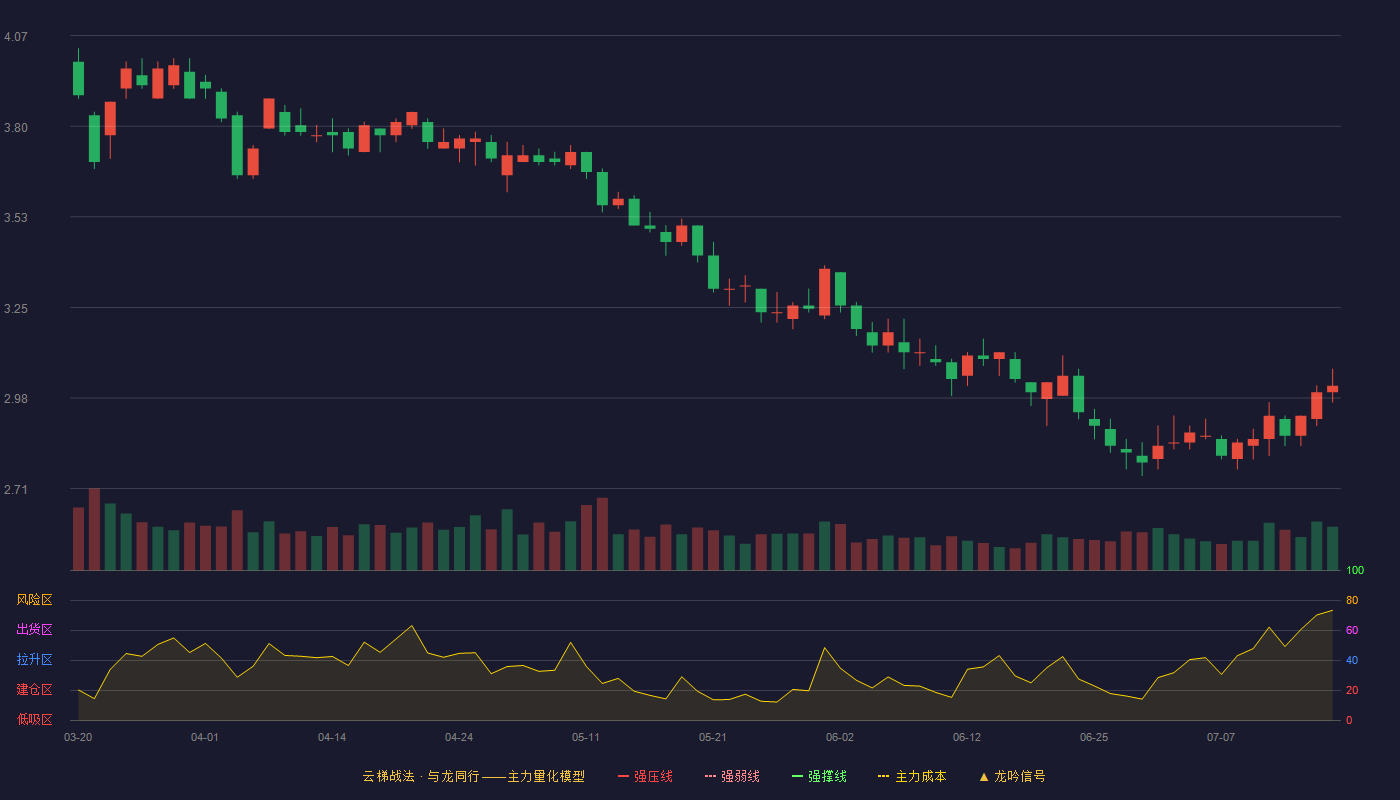Select the 低吸区 zone label

pyautogui.click(x=34, y=719)
